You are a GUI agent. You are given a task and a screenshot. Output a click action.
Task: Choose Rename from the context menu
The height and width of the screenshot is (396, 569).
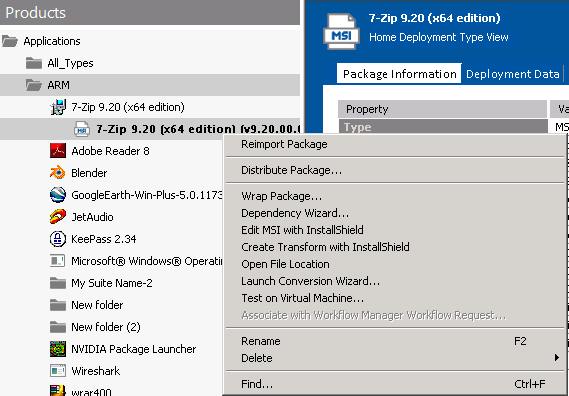(261, 341)
